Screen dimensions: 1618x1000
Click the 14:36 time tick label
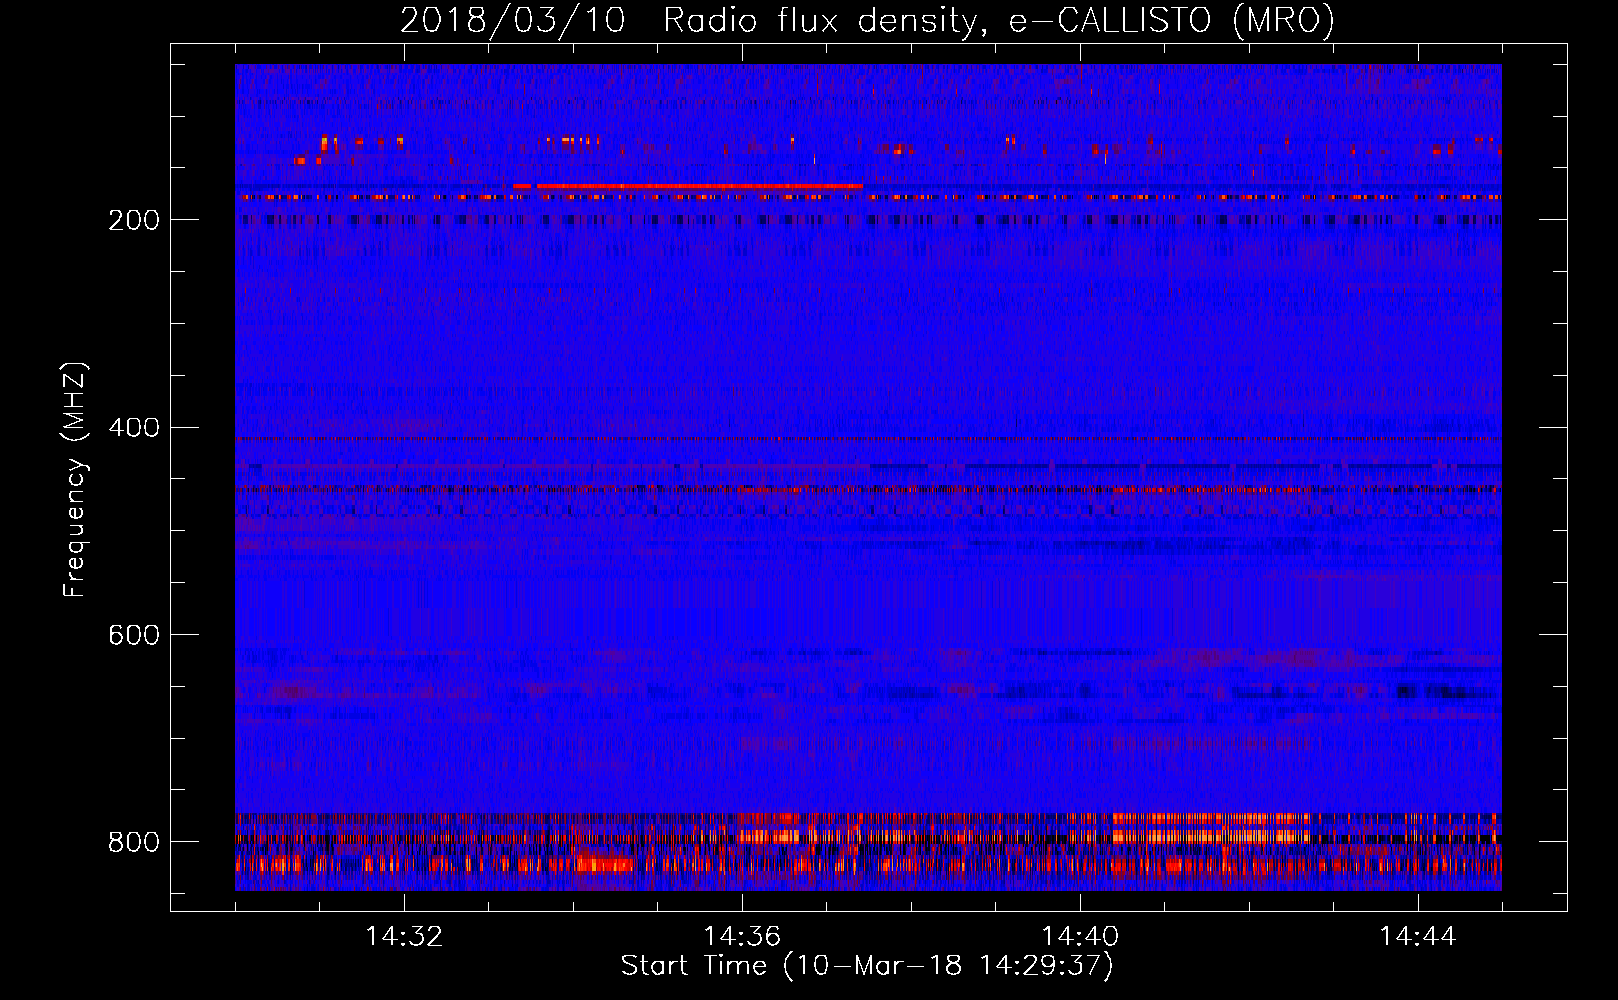click(742, 936)
